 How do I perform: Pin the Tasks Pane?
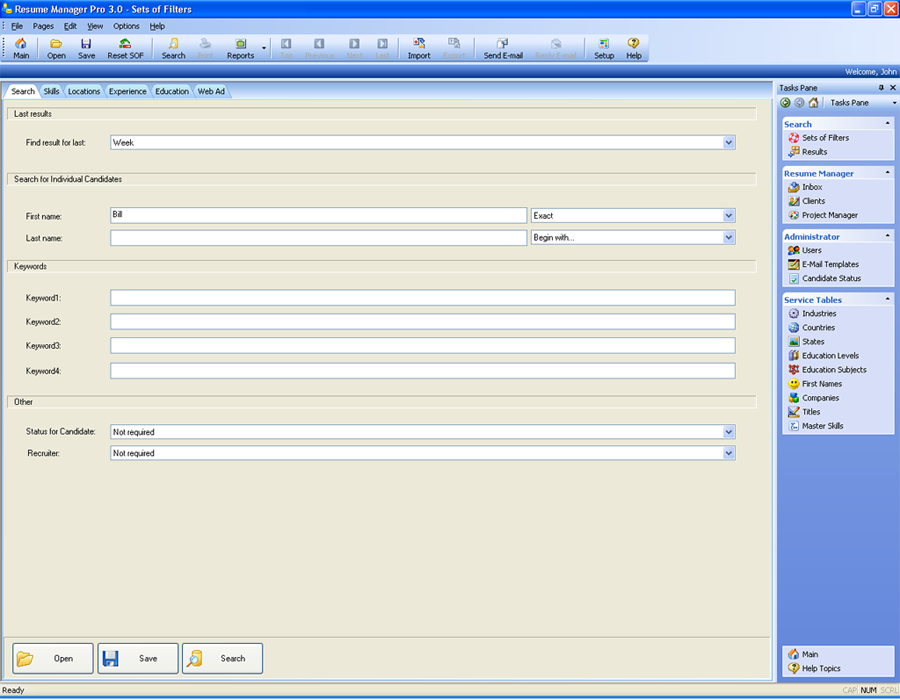tap(881, 88)
